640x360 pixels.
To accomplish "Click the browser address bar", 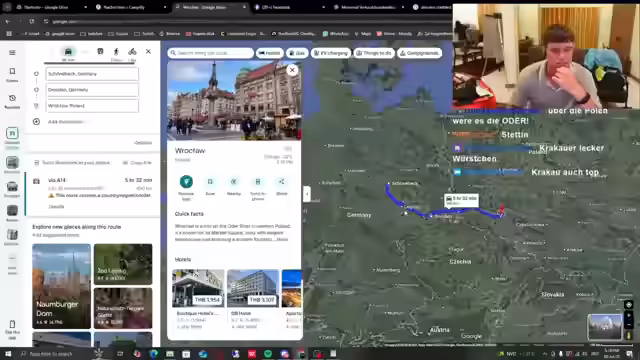I will pyautogui.click(x=245, y=21).
